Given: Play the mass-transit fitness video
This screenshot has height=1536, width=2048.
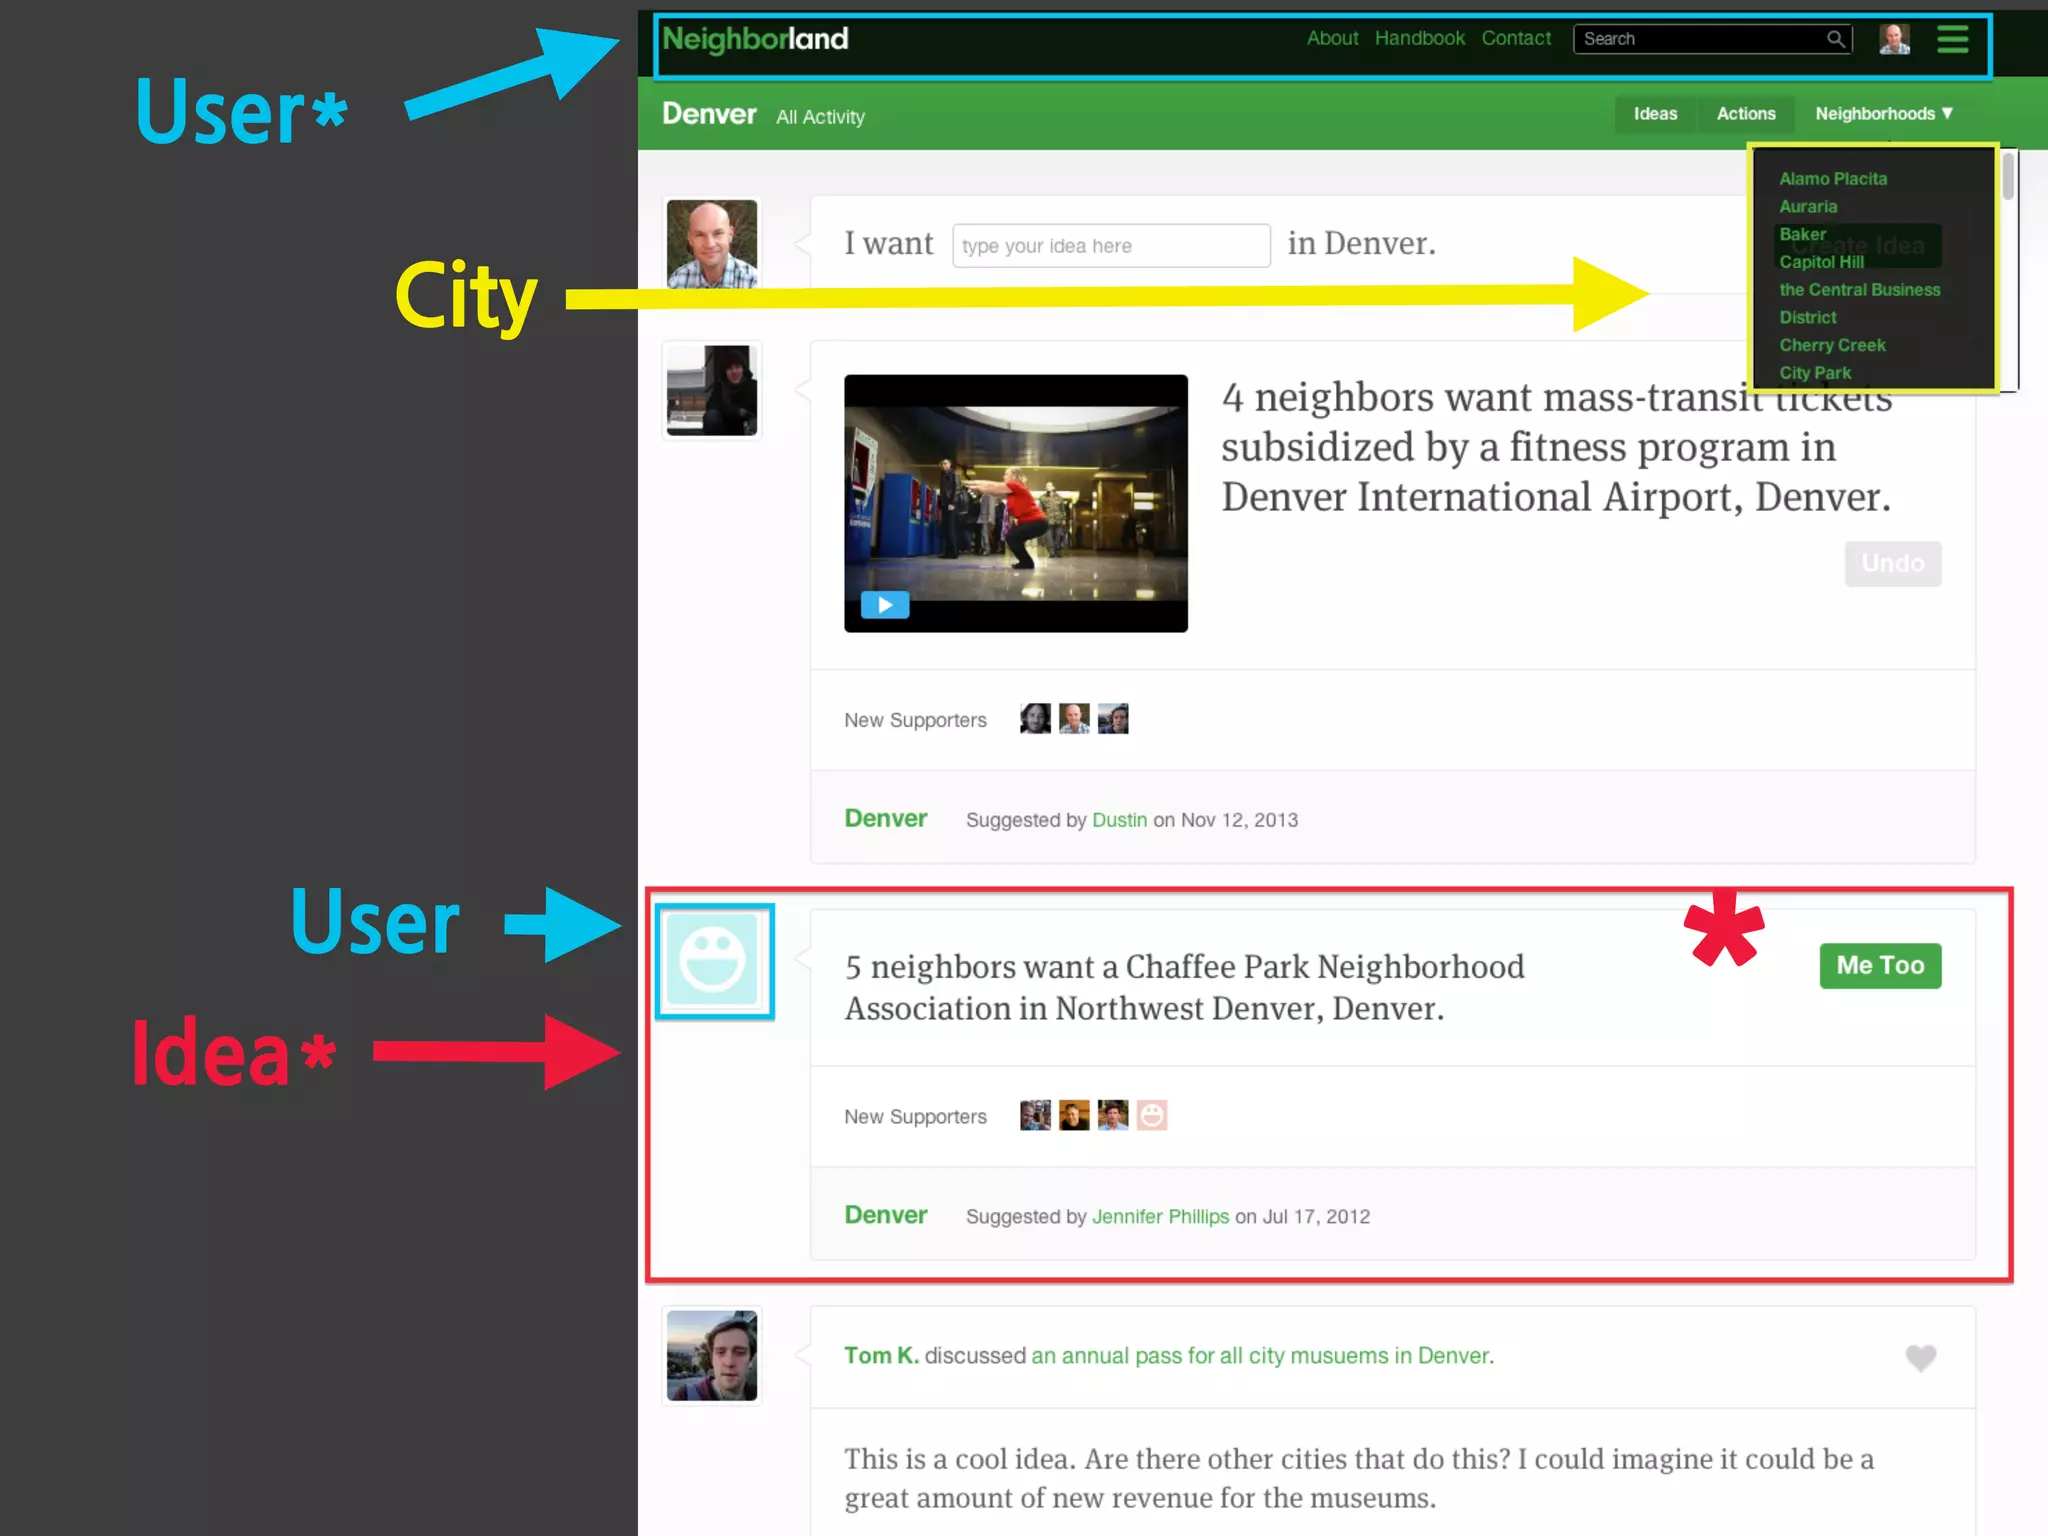Looking at the screenshot, I should (x=885, y=605).
